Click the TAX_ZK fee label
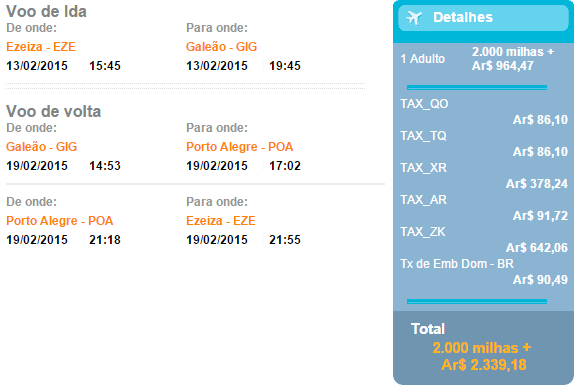 click(x=423, y=232)
